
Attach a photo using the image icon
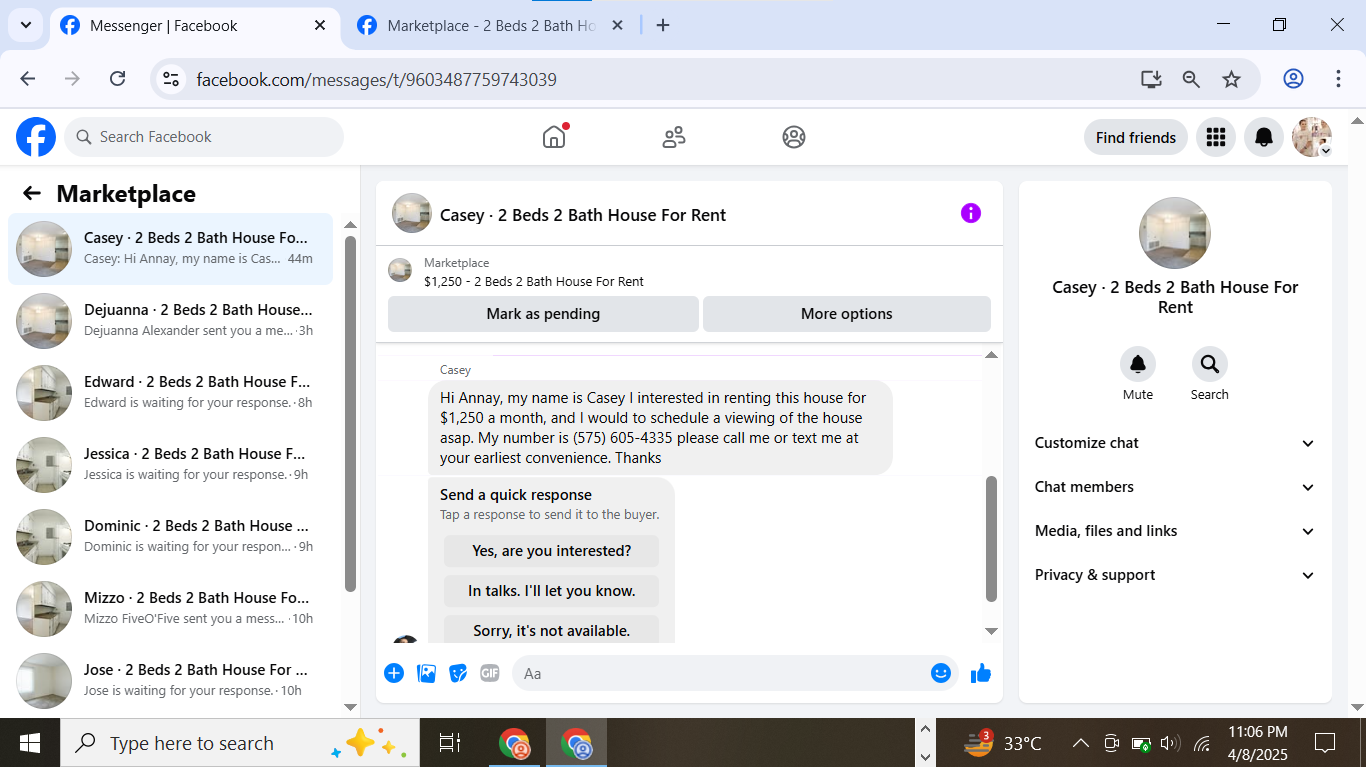coord(427,673)
